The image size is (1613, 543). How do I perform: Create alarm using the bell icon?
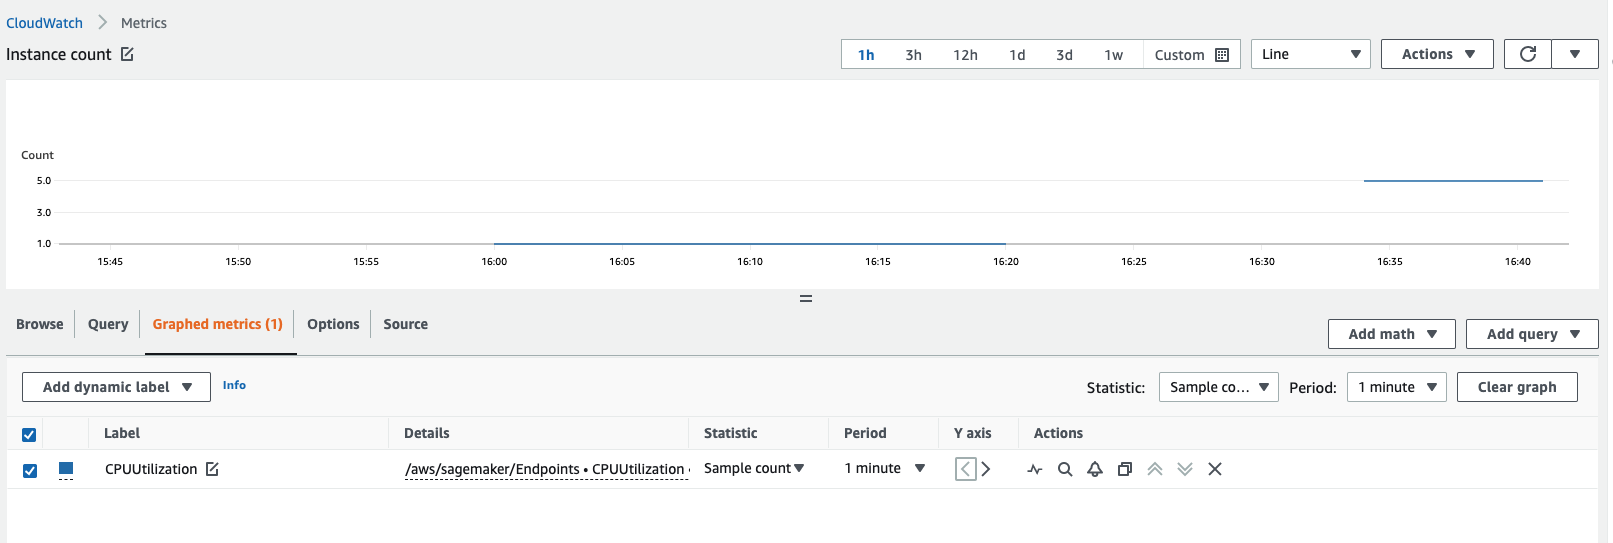click(x=1095, y=469)
